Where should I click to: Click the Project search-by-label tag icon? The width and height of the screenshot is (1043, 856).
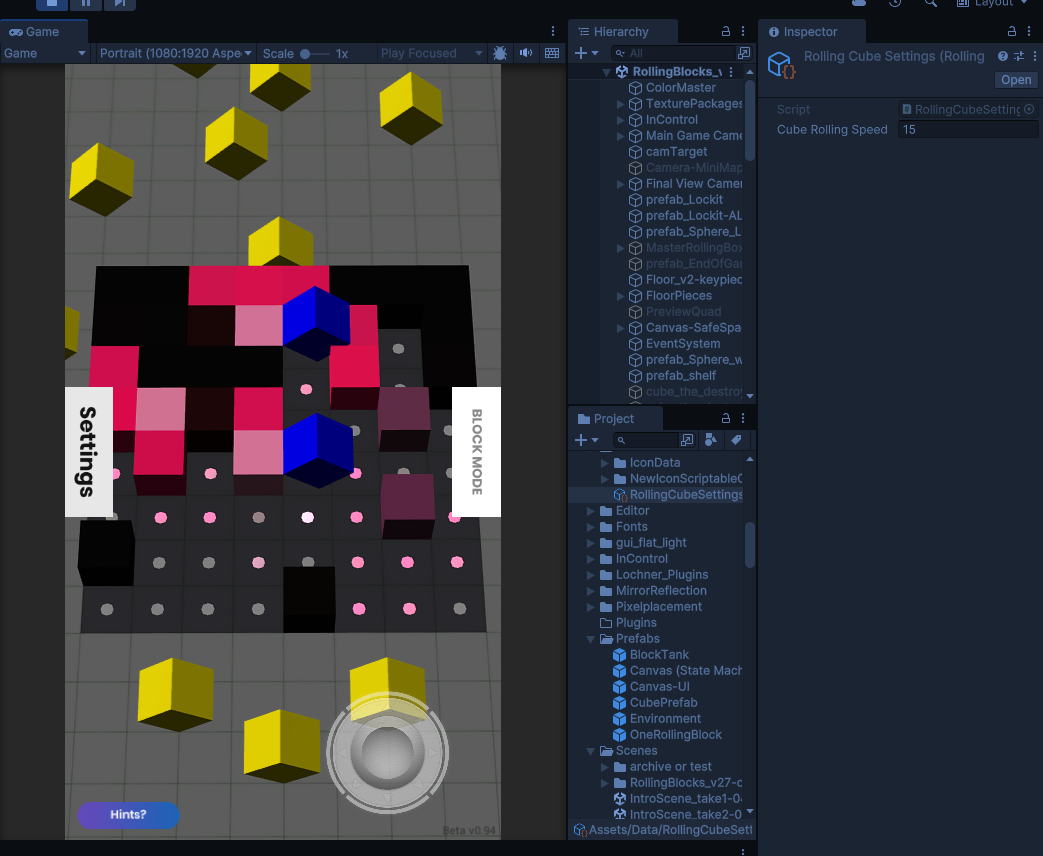pyautogui.click(x=736, y=440)
